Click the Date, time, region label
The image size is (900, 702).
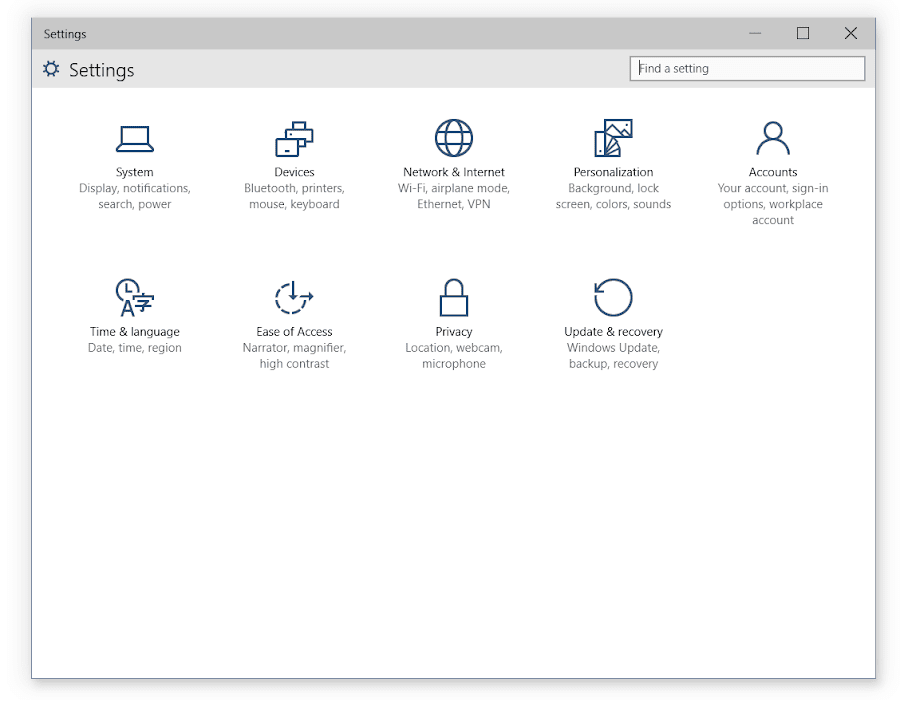(134, 348)
